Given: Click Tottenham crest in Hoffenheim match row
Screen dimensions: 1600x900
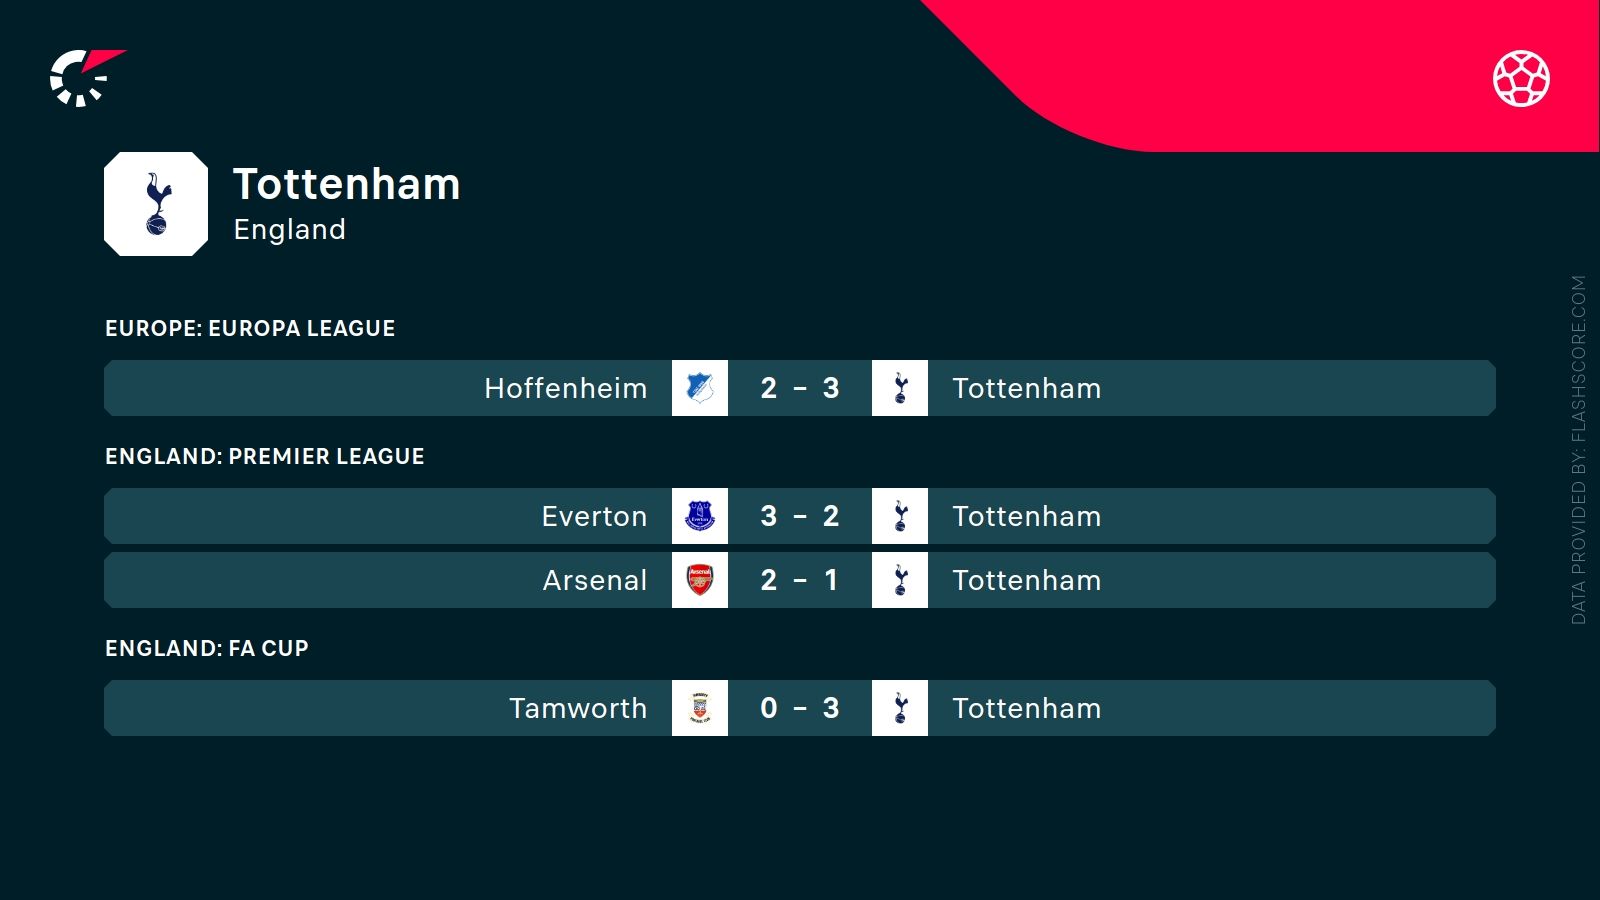Looking at the screenshot, I should click(900, 388).
